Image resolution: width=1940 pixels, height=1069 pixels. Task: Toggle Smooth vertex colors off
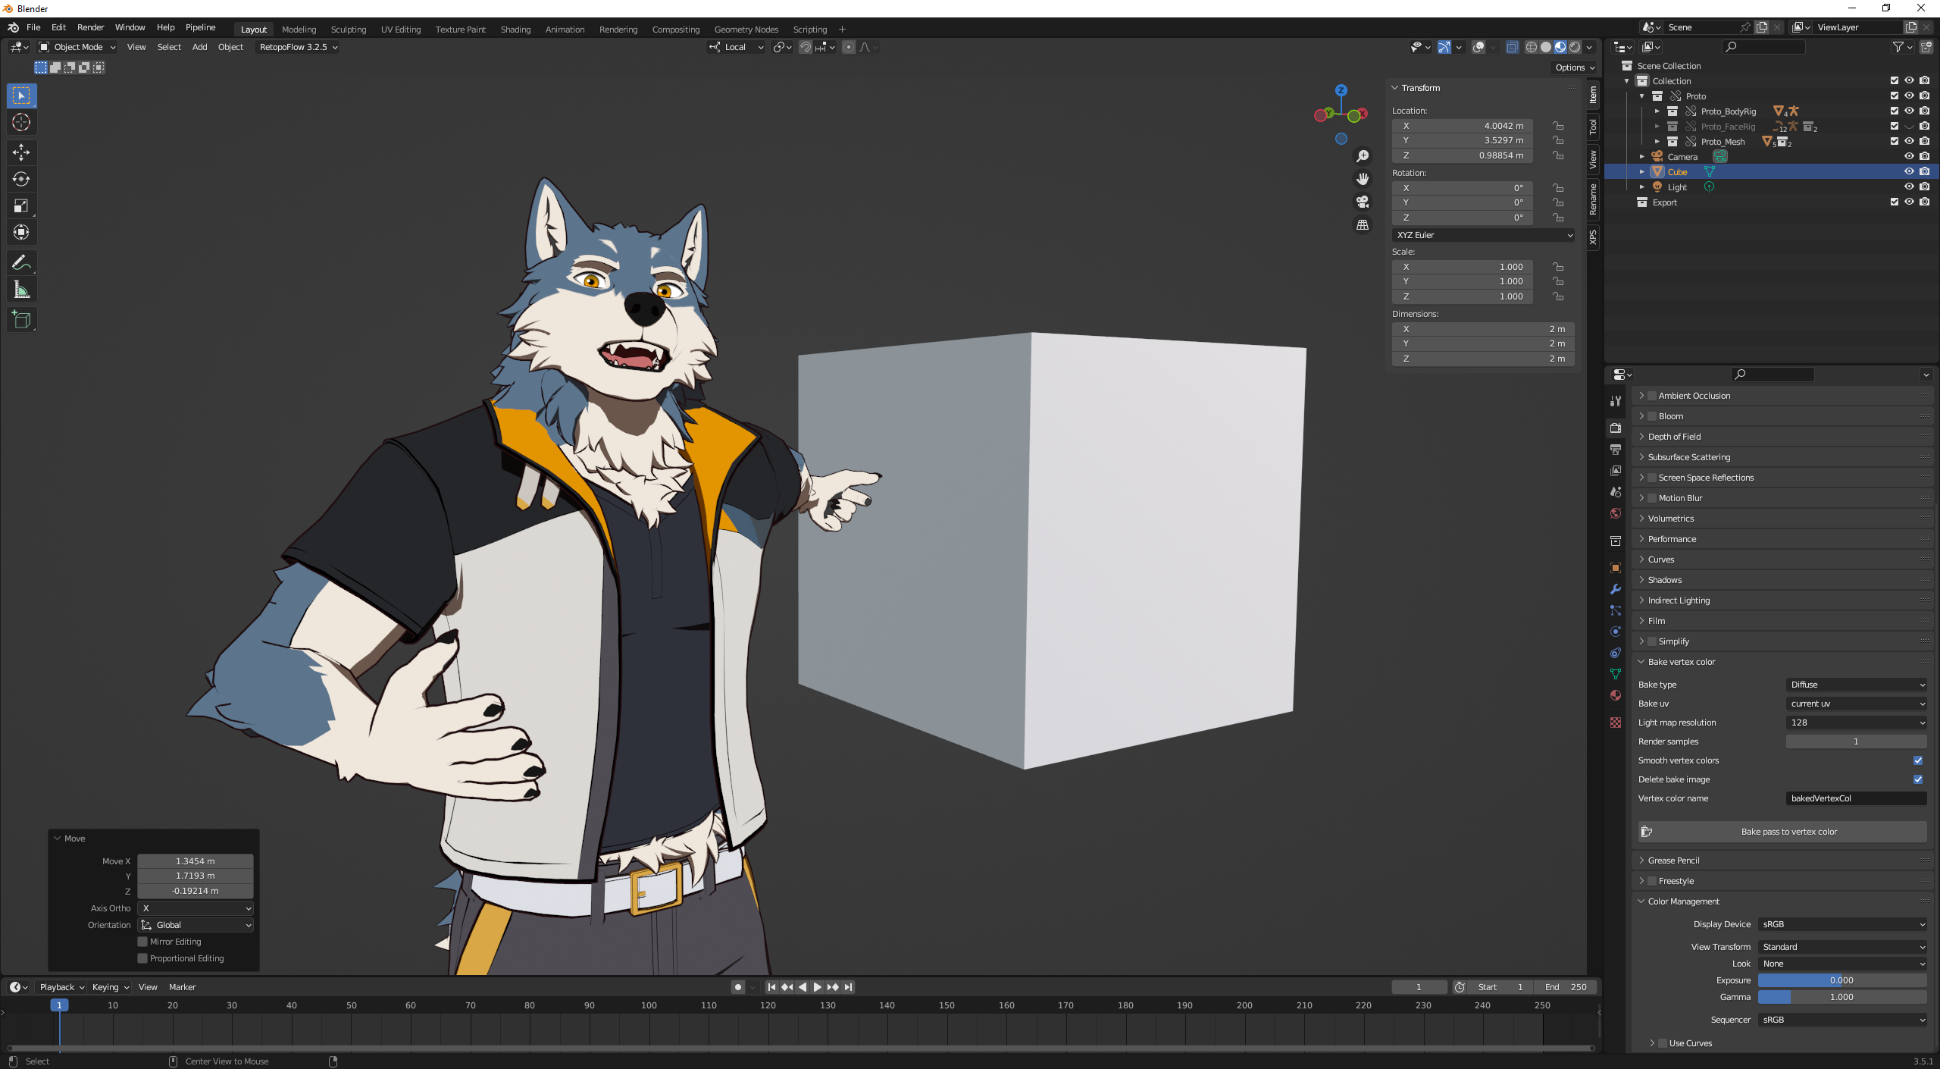click(x=1917, y=760)
